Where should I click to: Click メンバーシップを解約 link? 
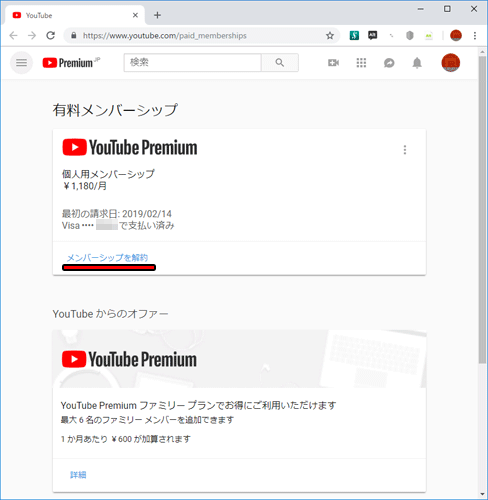point(107,258)
